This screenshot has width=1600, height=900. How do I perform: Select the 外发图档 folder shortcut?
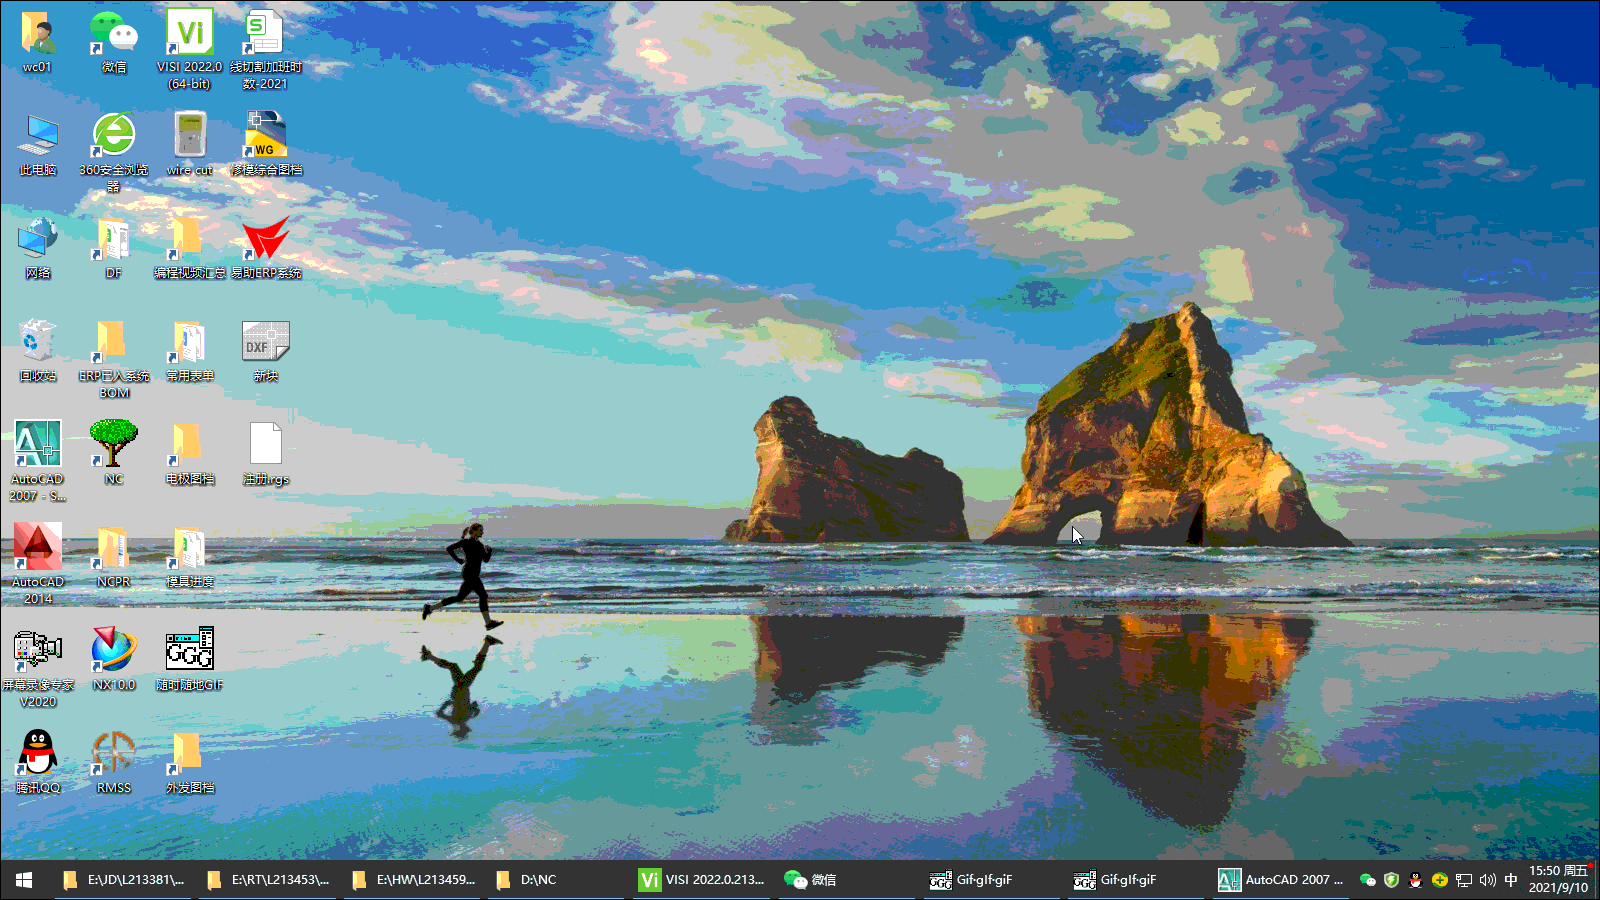tap(190, 762)
